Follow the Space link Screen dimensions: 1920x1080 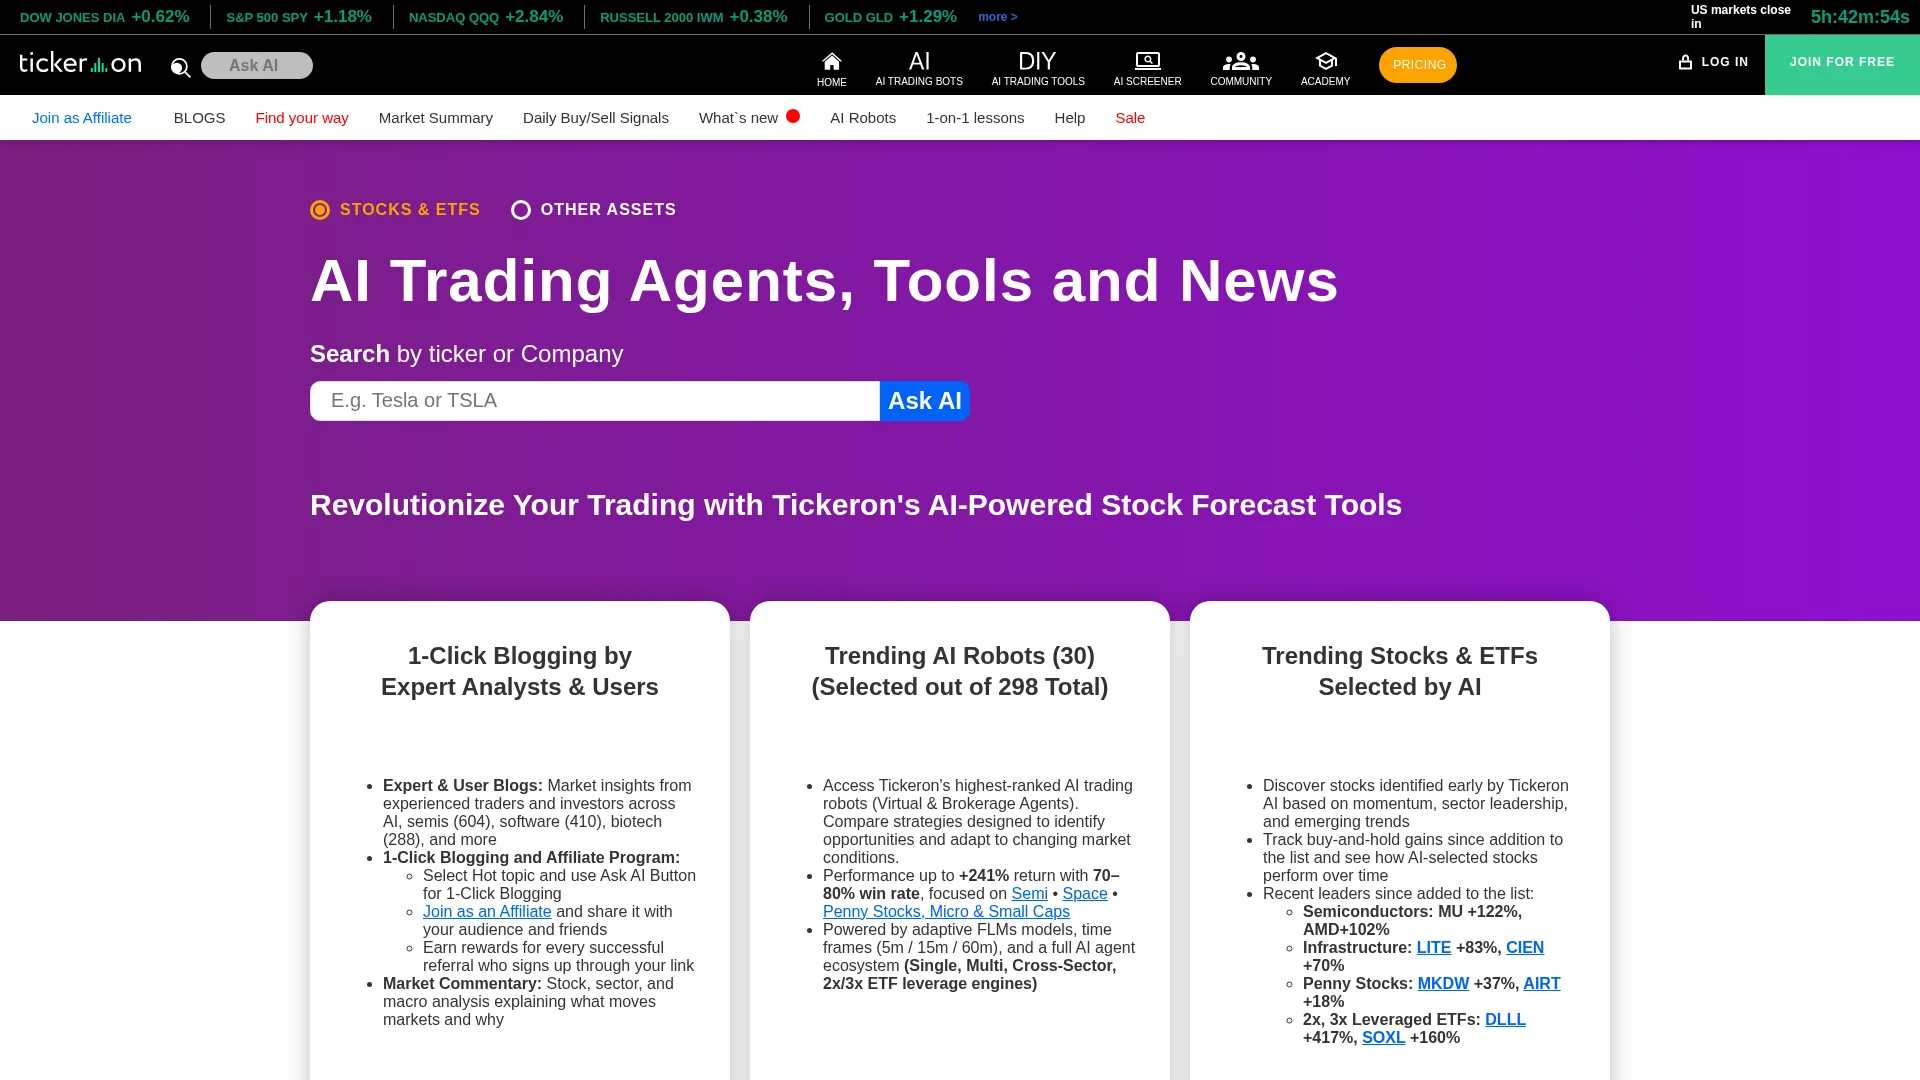tap(1085, 894)
